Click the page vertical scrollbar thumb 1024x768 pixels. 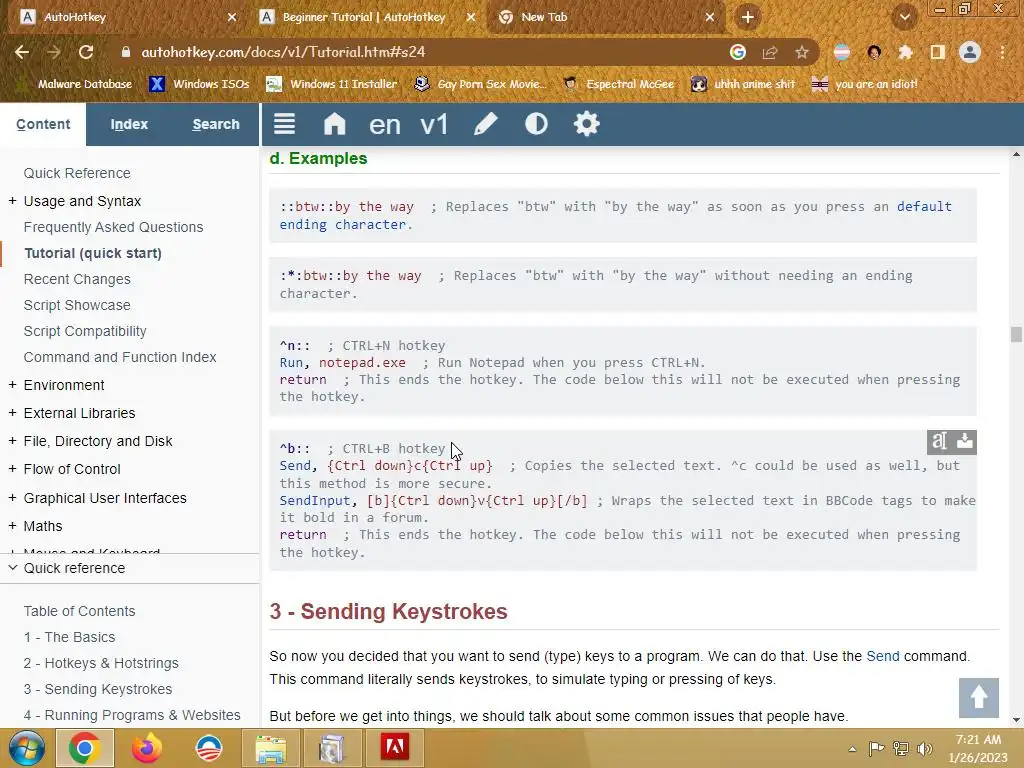click(1016, 334)
